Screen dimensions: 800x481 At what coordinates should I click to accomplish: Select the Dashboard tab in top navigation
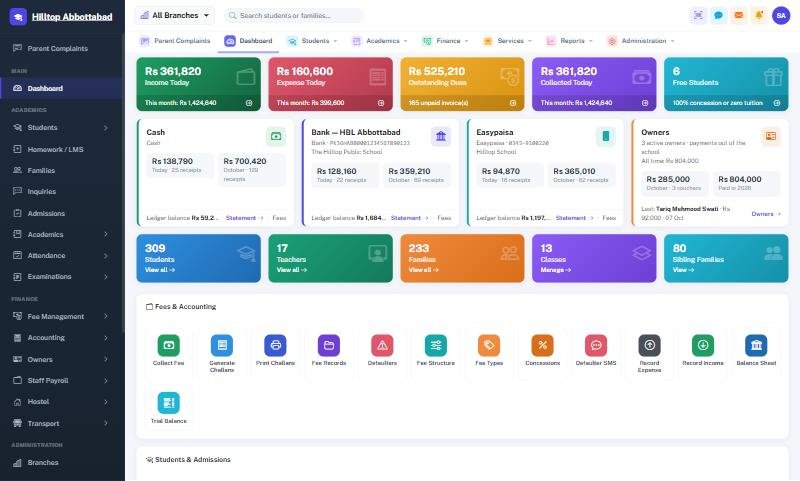coord(248,41)
